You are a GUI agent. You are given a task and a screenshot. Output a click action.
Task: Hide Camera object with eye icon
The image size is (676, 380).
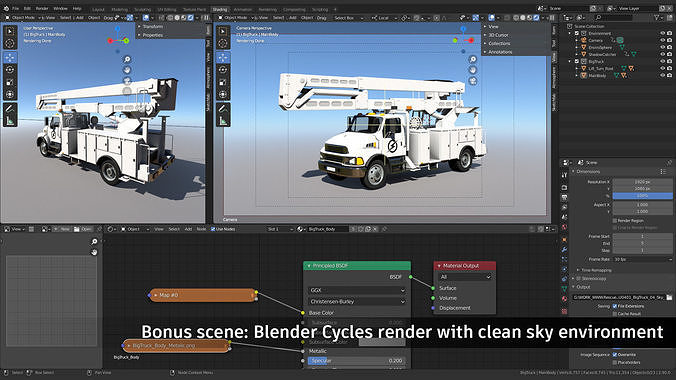tap(663, 40)
